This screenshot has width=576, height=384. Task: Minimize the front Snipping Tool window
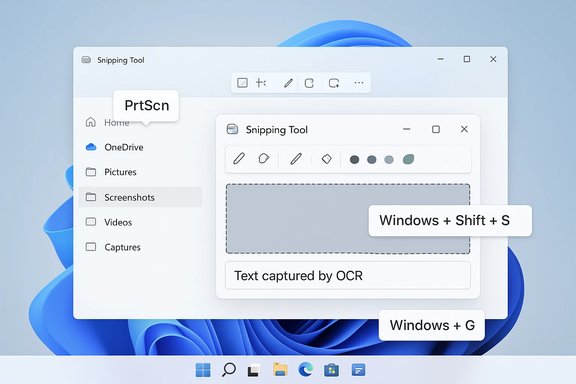pos(407,129)
